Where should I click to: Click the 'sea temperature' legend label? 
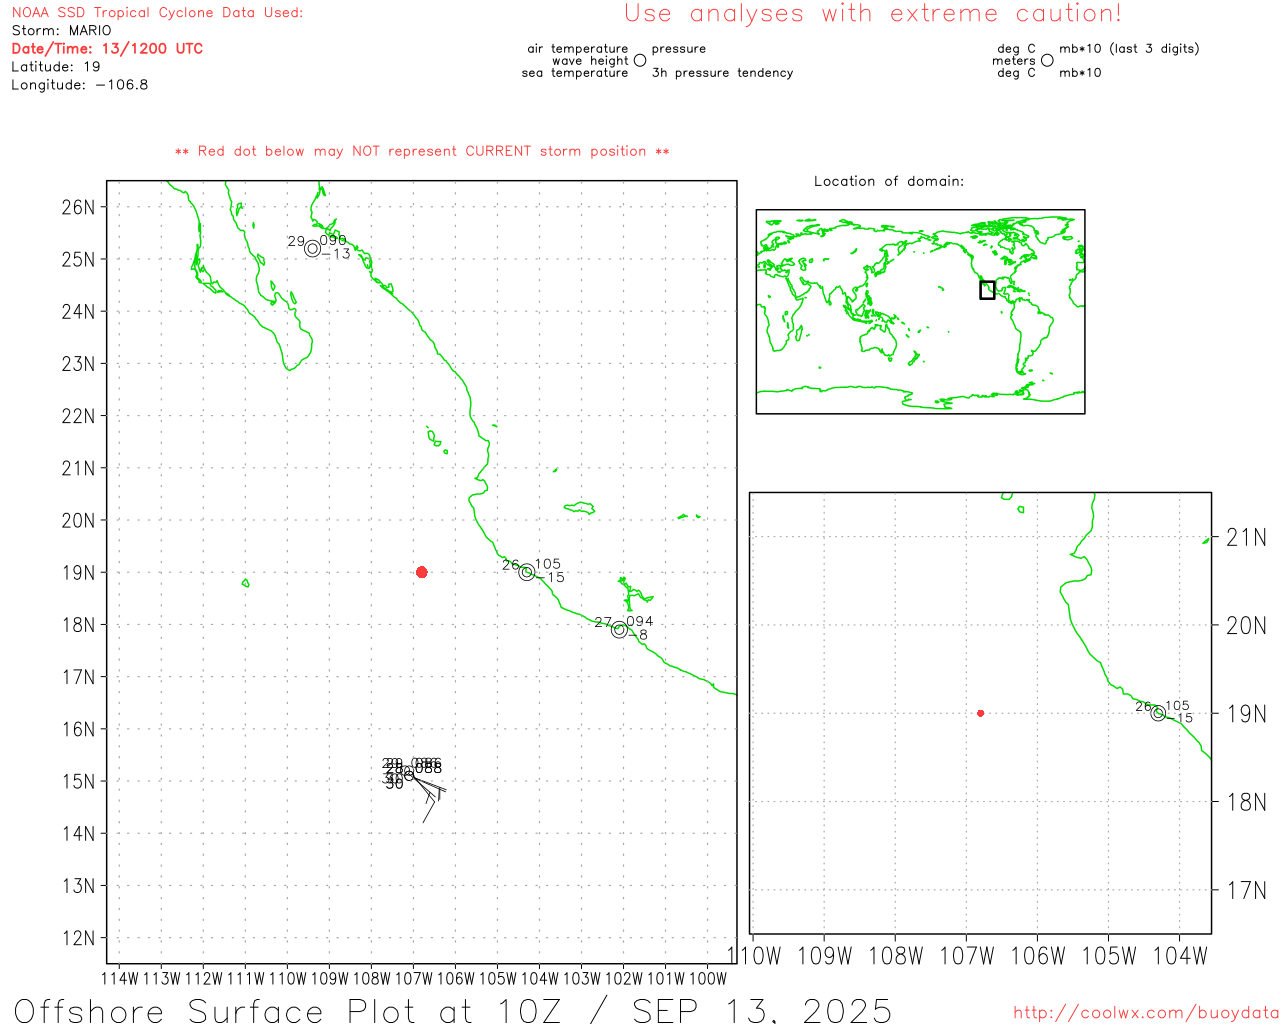pyautogui.click(x=575, y=73)
